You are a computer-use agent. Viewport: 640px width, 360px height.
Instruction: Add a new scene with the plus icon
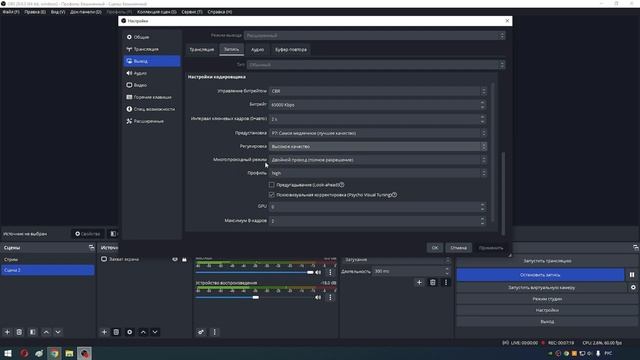click(7, 332)
